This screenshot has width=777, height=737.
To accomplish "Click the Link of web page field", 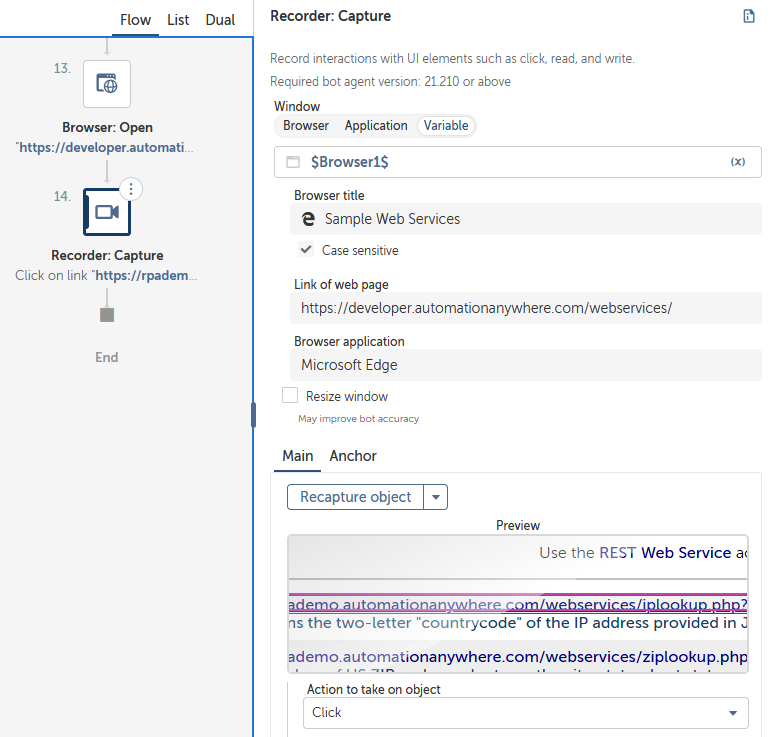I will tap(526, 308).
